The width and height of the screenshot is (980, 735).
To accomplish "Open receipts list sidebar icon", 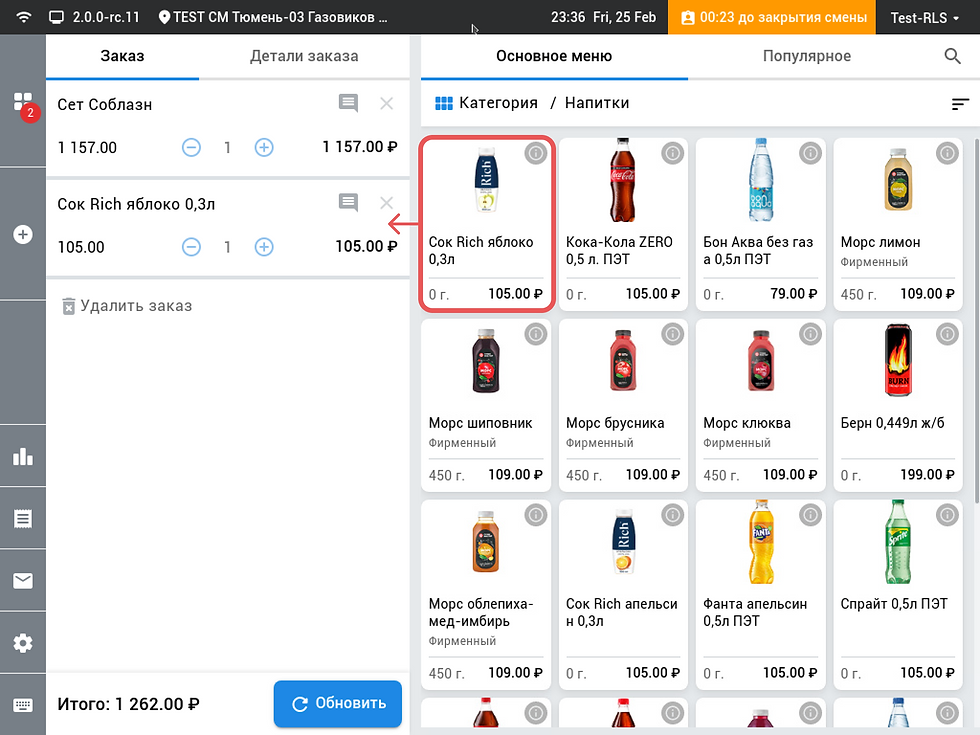I will (23, 519).
